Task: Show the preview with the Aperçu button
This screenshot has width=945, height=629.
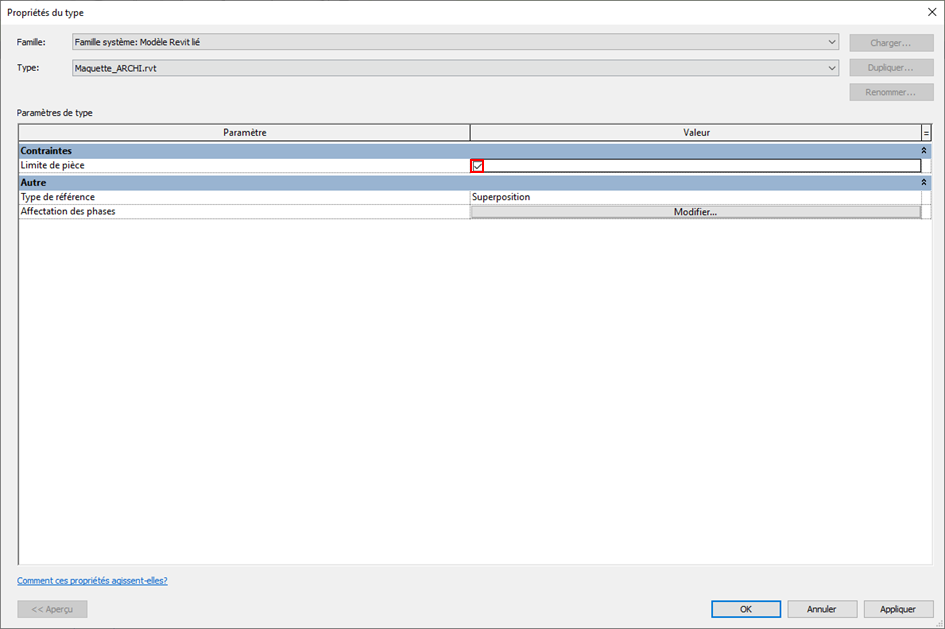Action: click(52, 609)
